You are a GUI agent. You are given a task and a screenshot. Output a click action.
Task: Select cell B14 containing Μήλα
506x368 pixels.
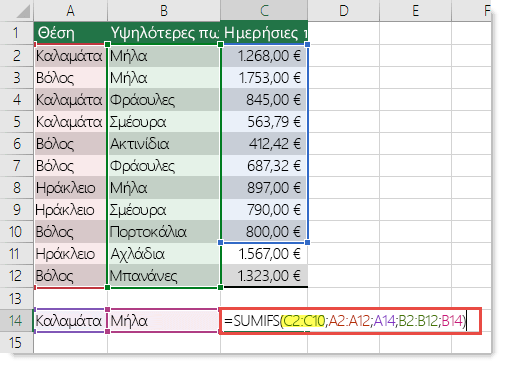(164, 321)
